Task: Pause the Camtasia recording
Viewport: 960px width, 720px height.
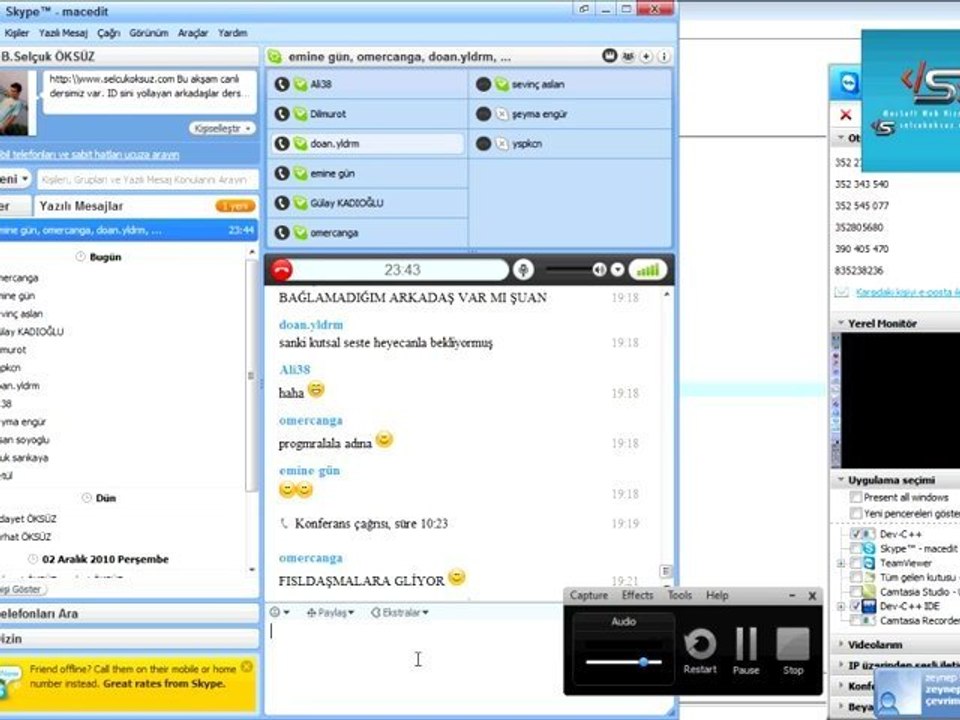Action: (x=746, y=651)
